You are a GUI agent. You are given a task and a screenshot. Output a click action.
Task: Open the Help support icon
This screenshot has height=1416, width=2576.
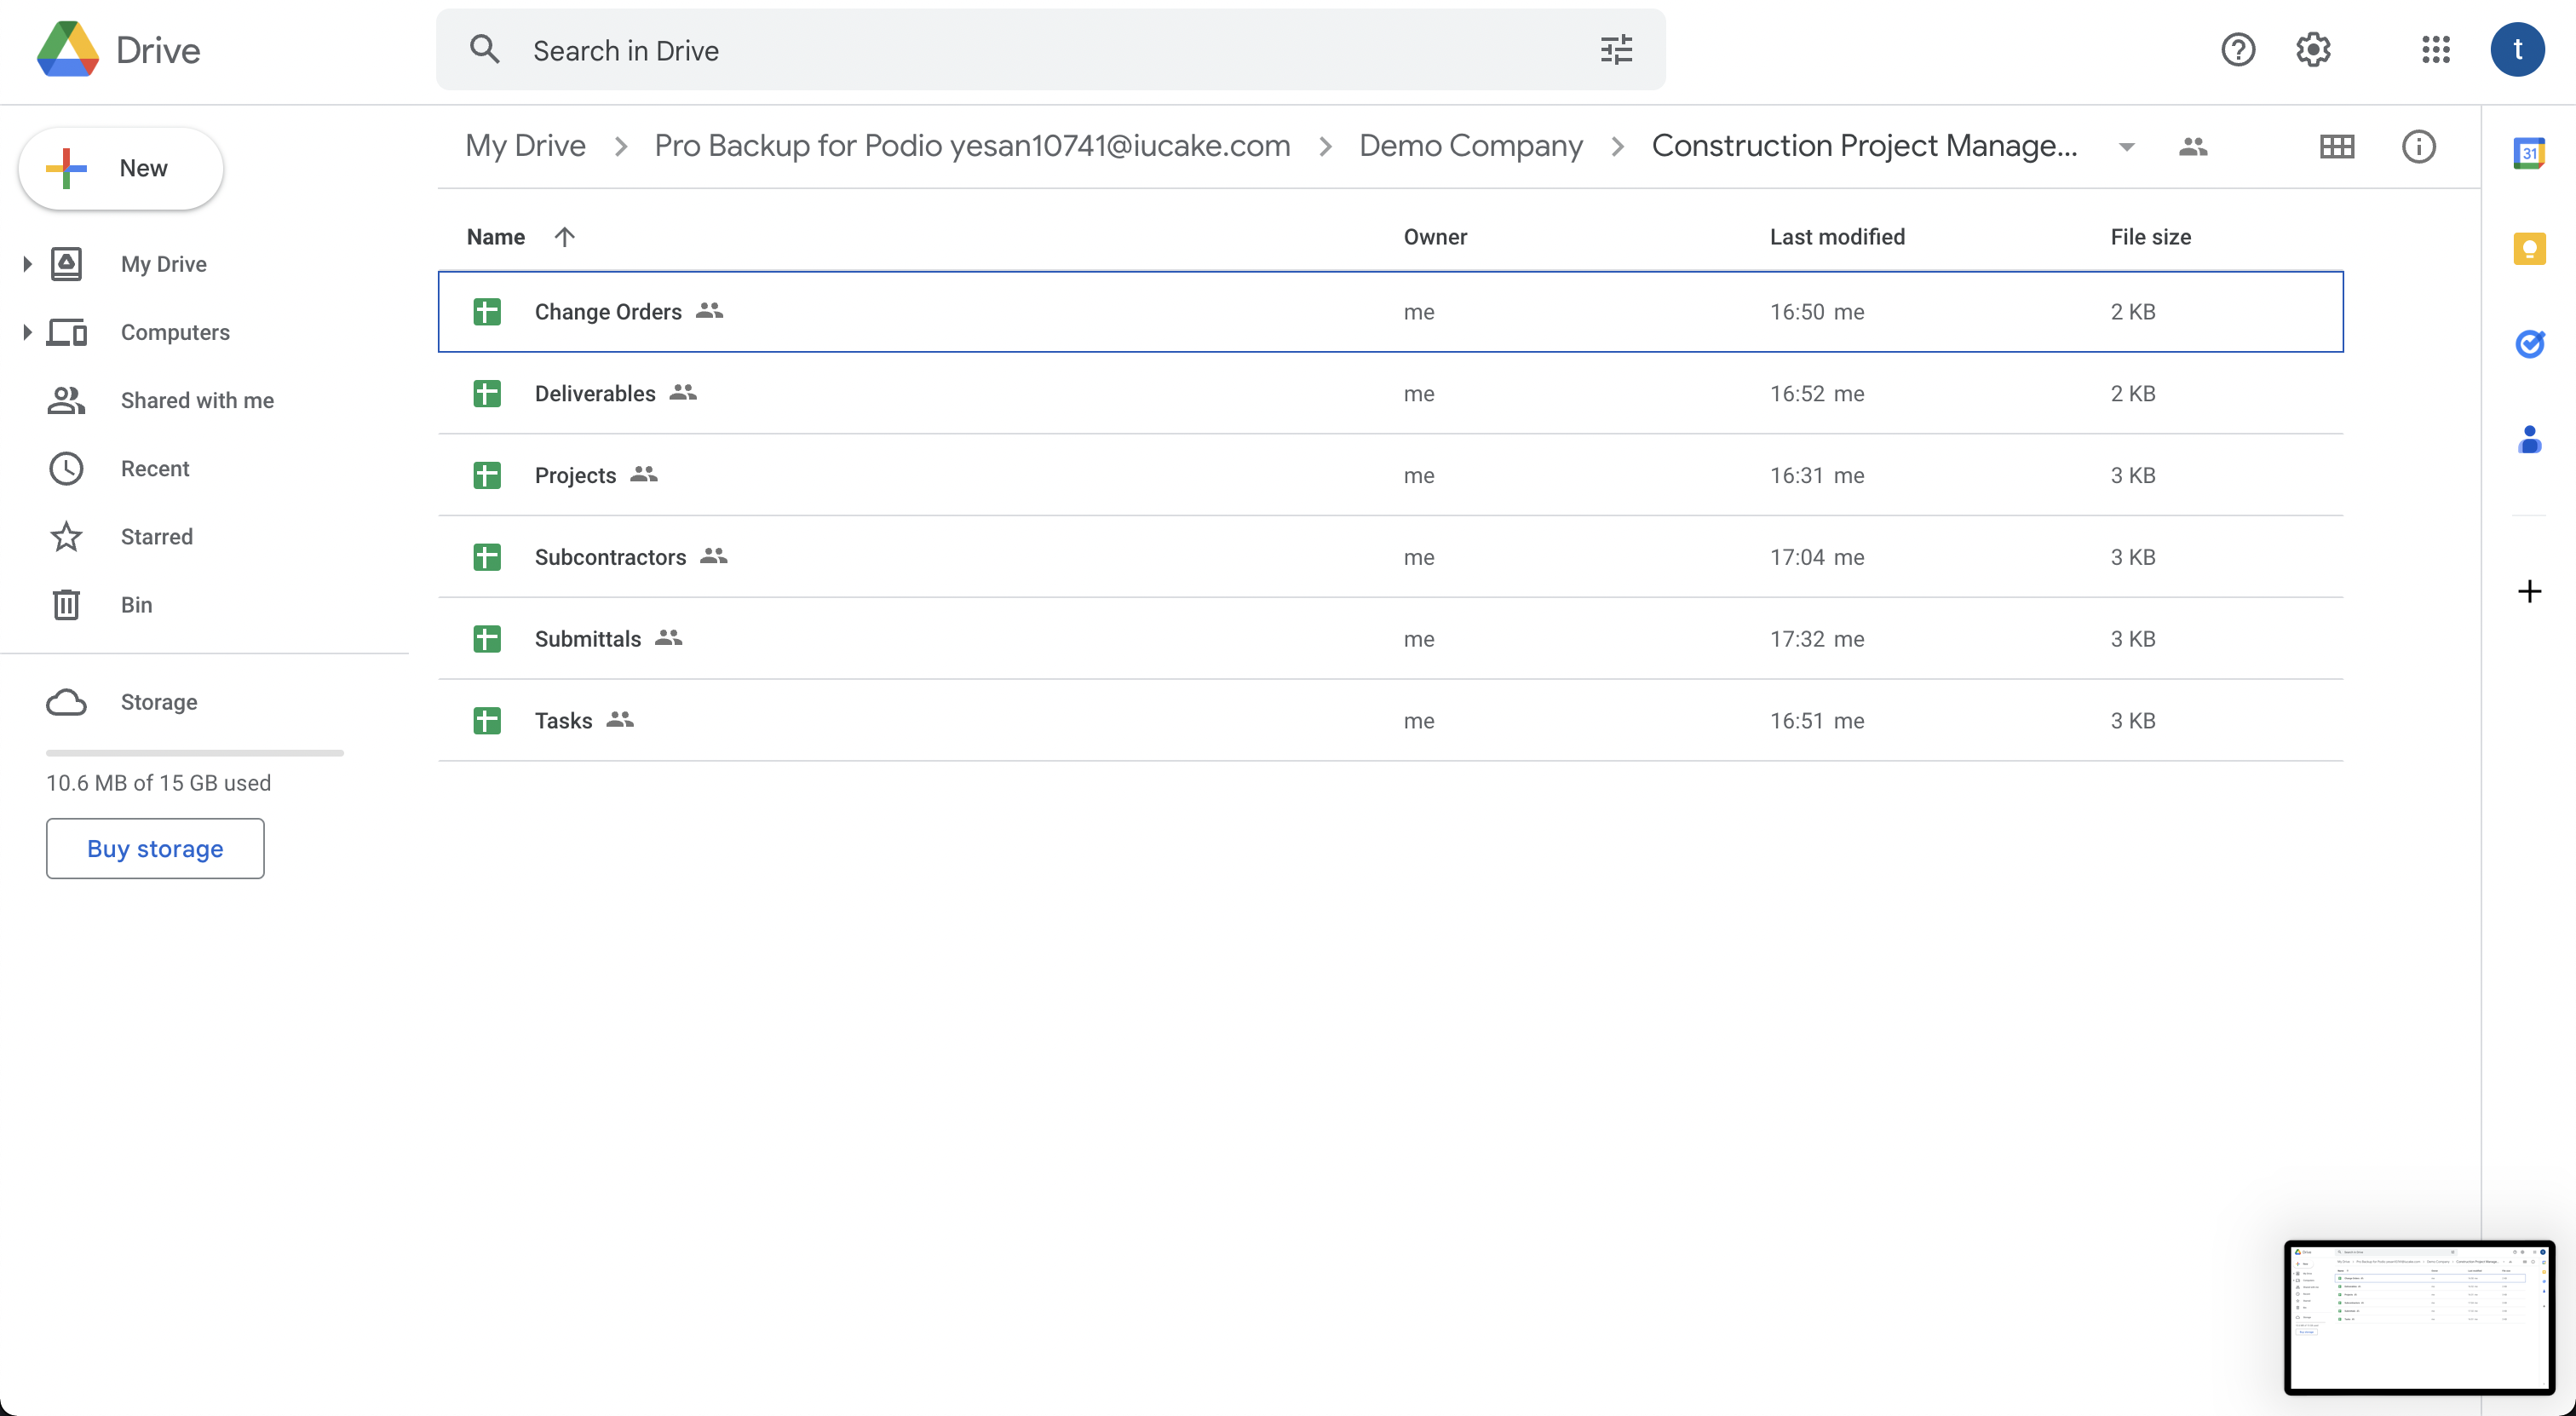2237,50
